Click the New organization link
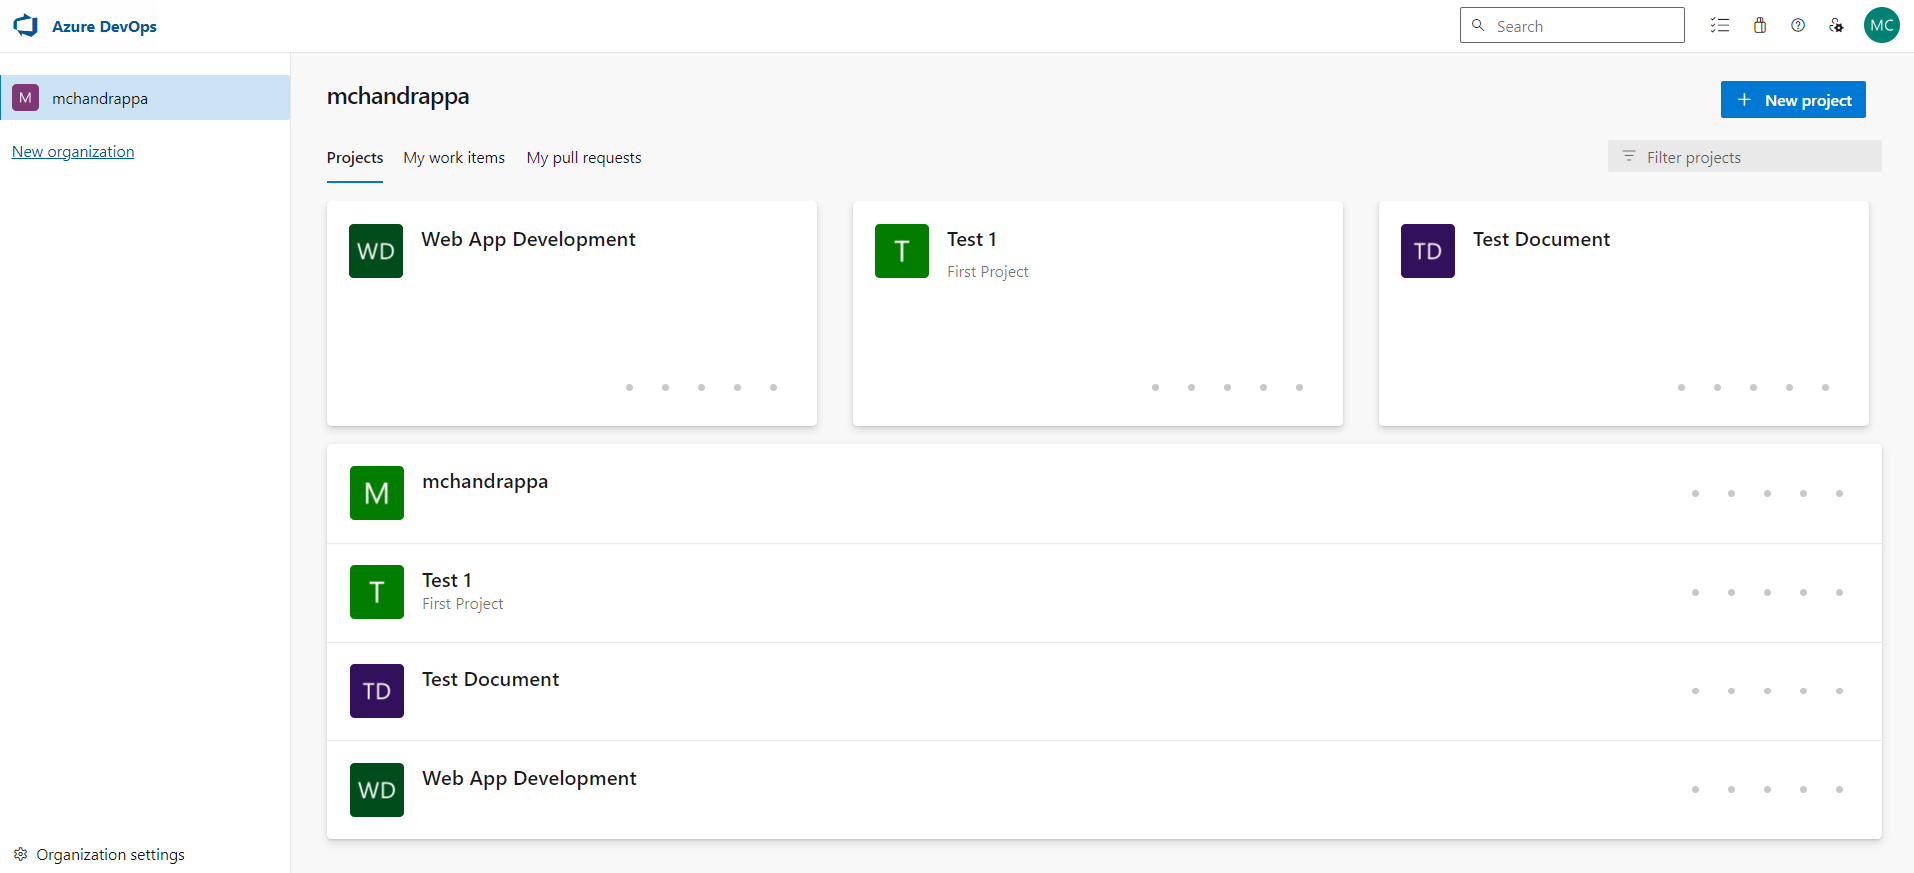Viewport: 1914px width, 873px height. [73, 152]
